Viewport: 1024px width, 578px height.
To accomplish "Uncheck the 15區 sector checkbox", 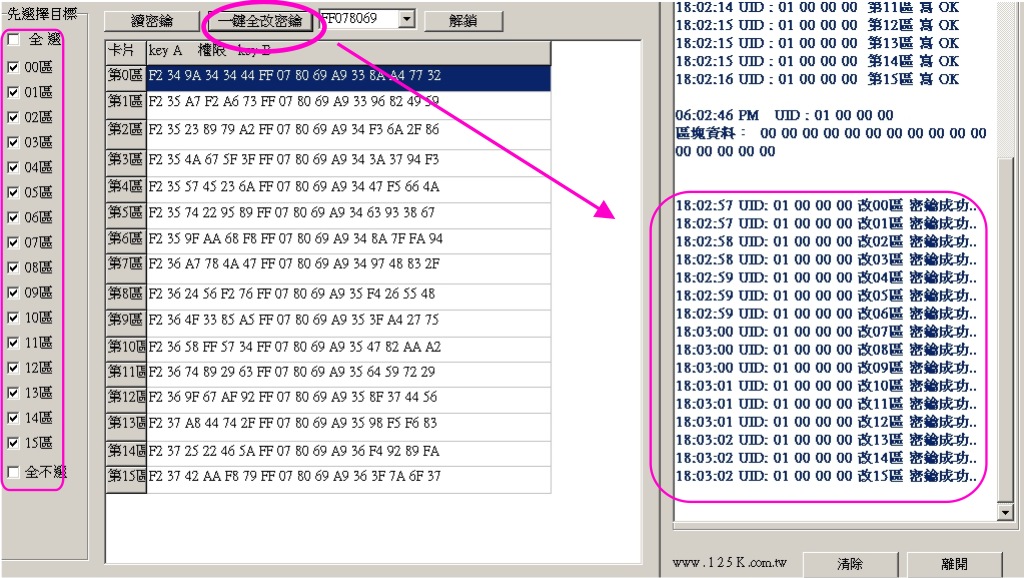I will tap(13, 443).
